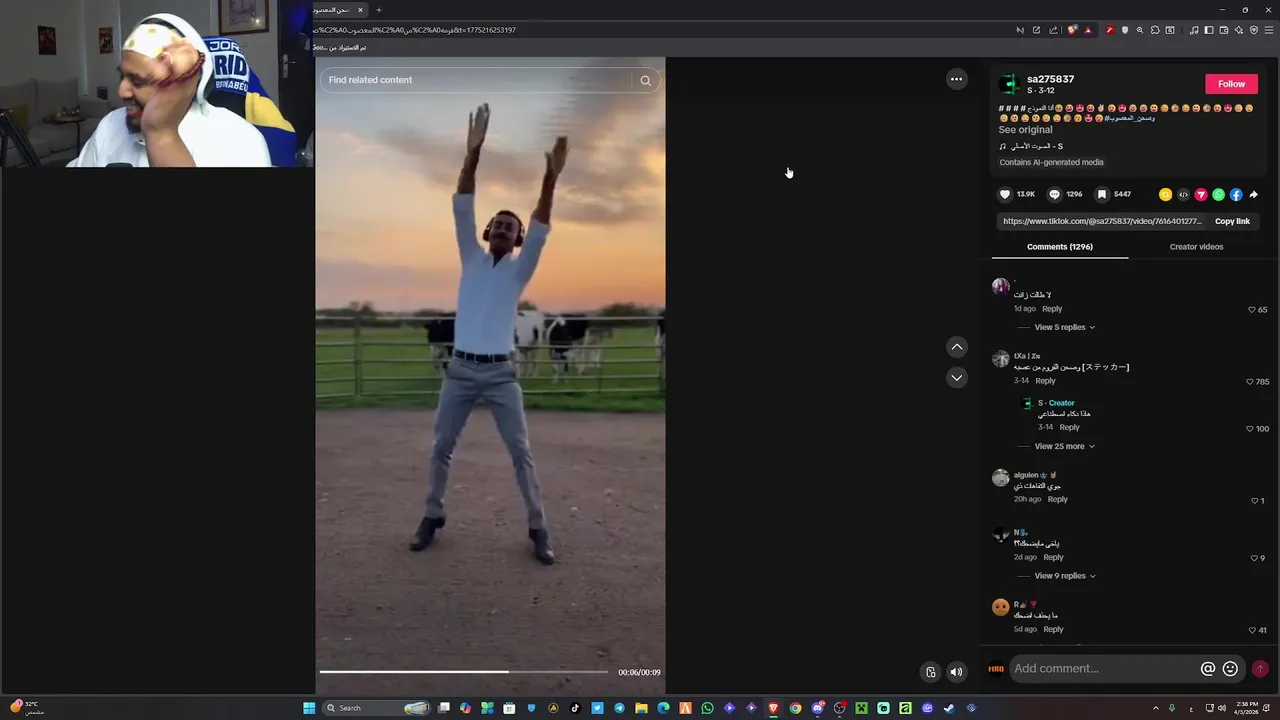Follow the user sa275837
This screenshot has width=1280, height=720.
[x=1231, y=84]
